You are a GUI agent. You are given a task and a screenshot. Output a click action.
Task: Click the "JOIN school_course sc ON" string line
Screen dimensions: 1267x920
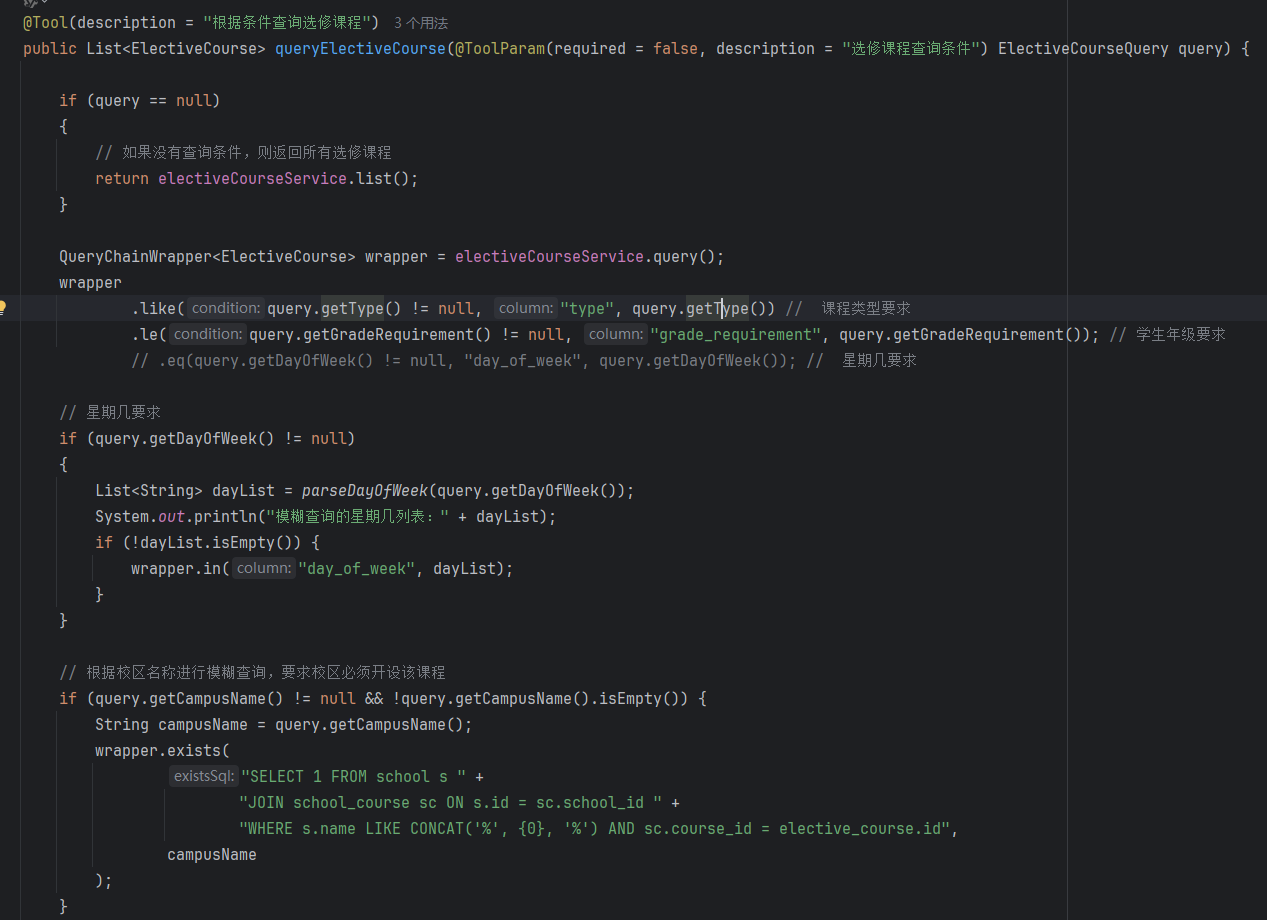450,802
